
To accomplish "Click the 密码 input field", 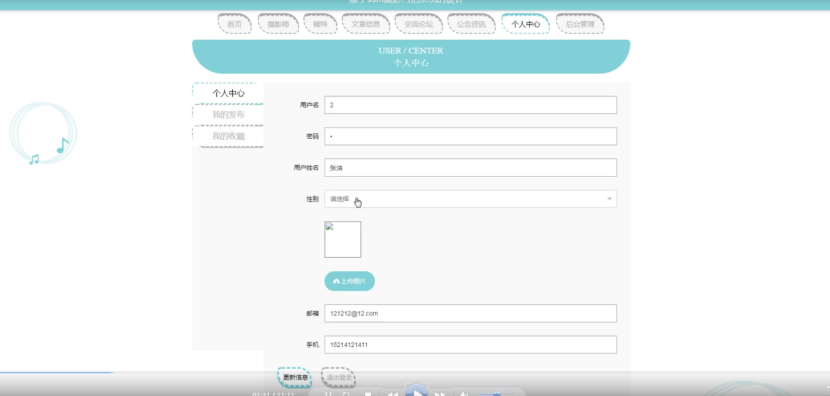I will (470, 136).
